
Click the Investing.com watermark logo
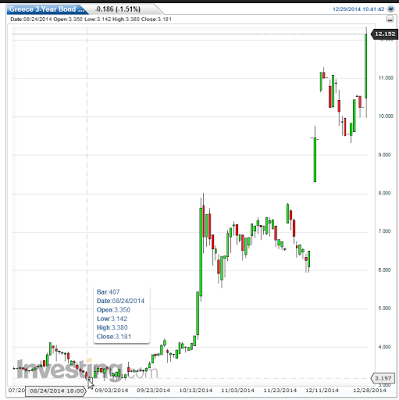click(x=87, y=369)
